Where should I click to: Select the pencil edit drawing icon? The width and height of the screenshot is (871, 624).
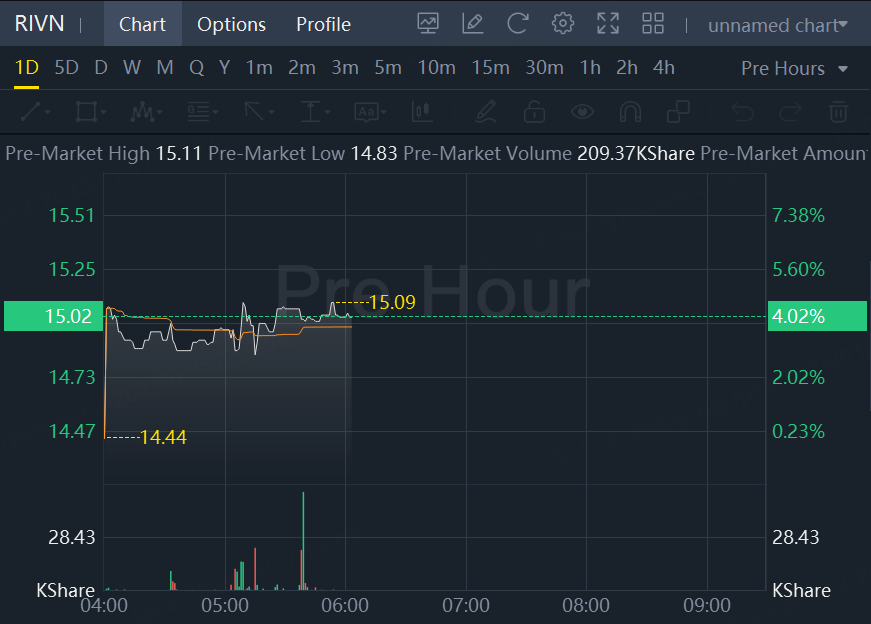coord(473,23)
